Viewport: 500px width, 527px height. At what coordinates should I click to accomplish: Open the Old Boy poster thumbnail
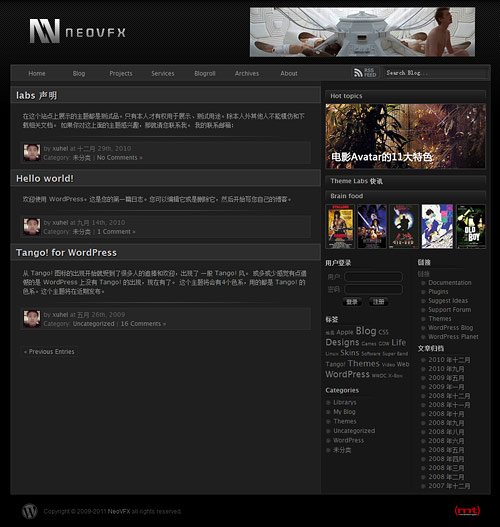(x=471, y=227)
